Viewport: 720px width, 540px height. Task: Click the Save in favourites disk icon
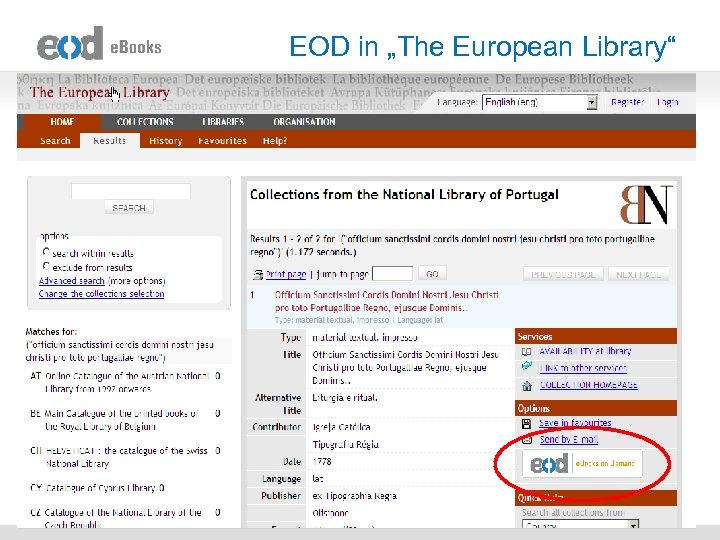tap(527, 423)
